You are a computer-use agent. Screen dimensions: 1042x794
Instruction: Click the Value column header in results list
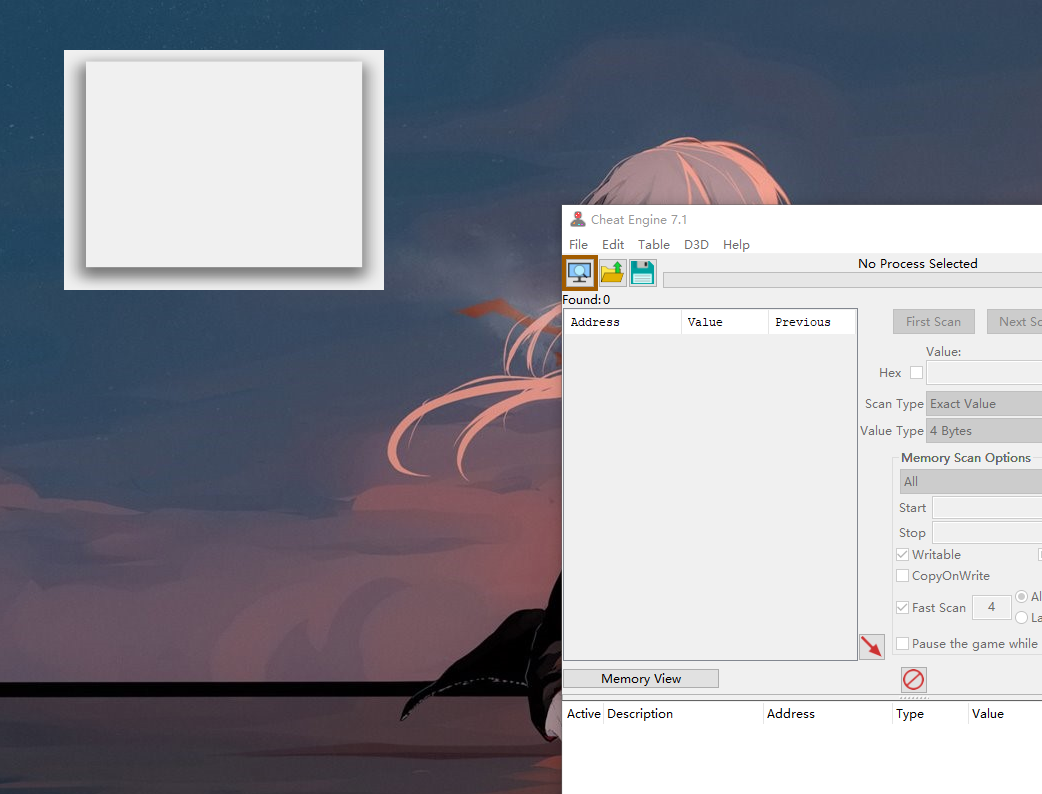(725, 322)
